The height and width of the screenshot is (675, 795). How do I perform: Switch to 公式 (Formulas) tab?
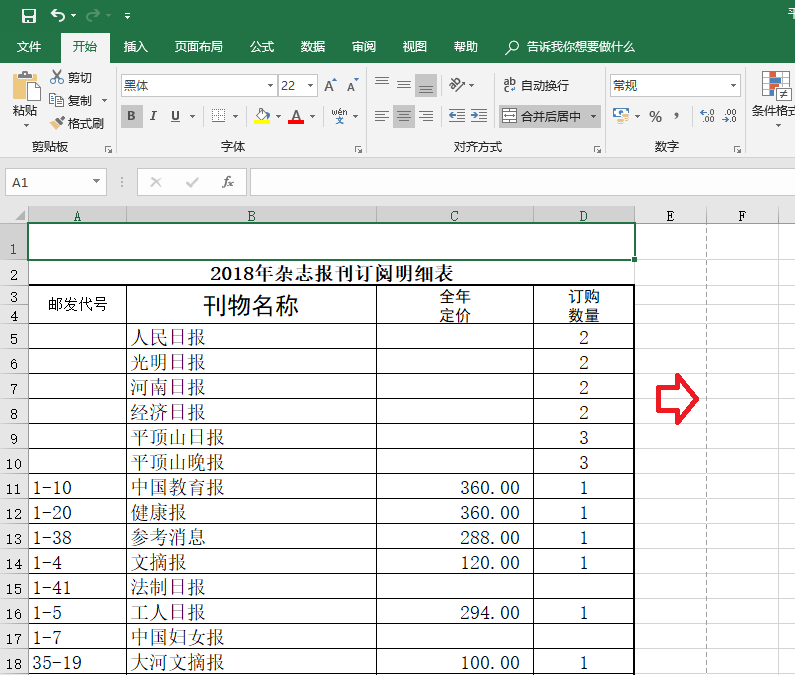262,47
